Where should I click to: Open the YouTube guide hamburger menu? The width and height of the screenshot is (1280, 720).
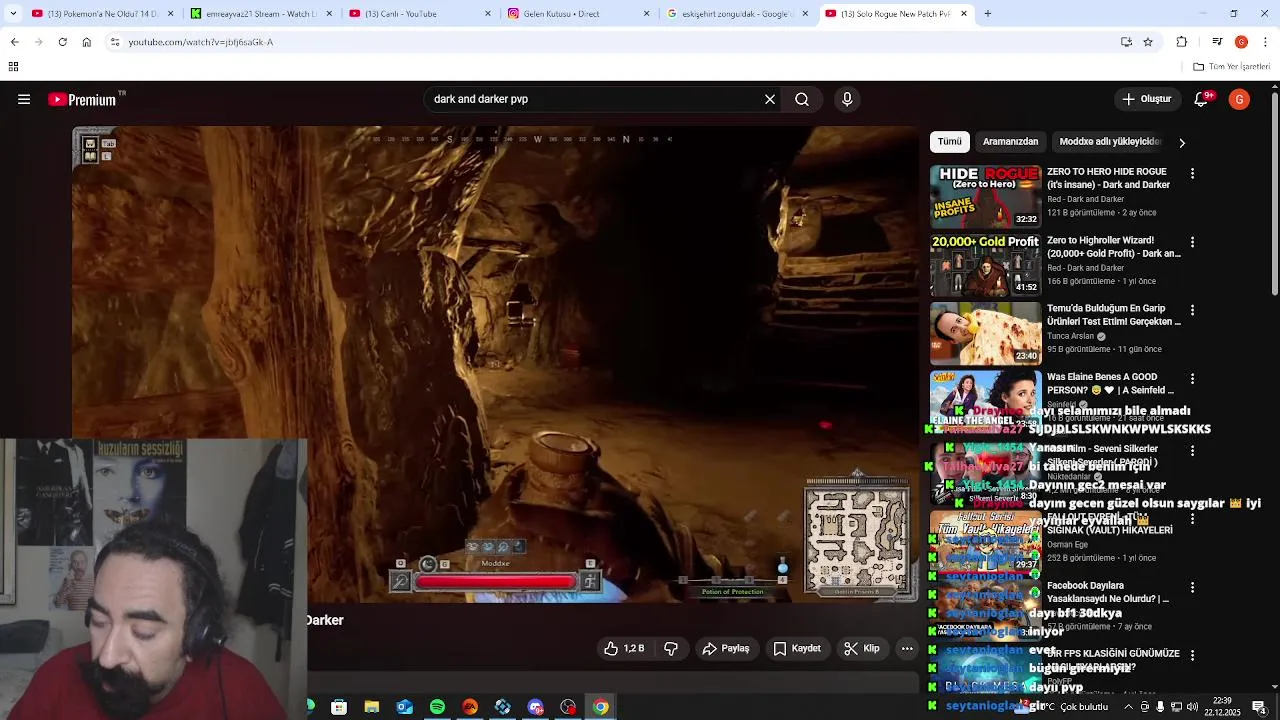point(24,99)
